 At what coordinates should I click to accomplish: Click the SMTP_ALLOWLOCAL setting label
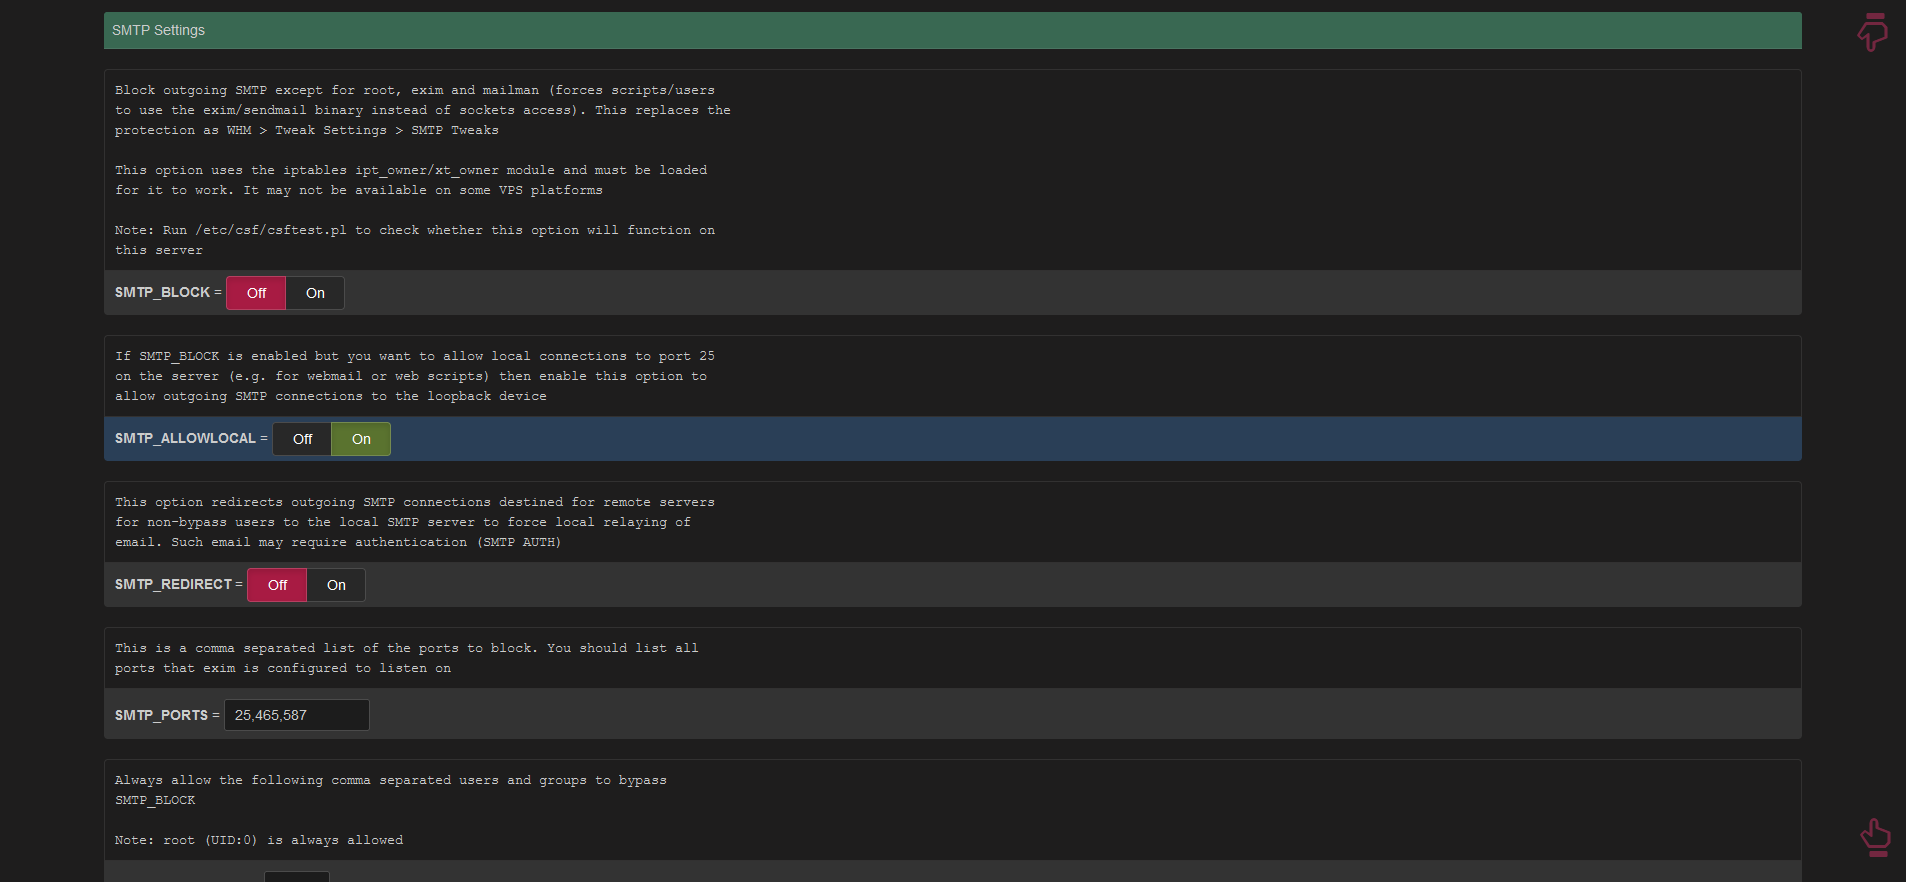point(185,438)
